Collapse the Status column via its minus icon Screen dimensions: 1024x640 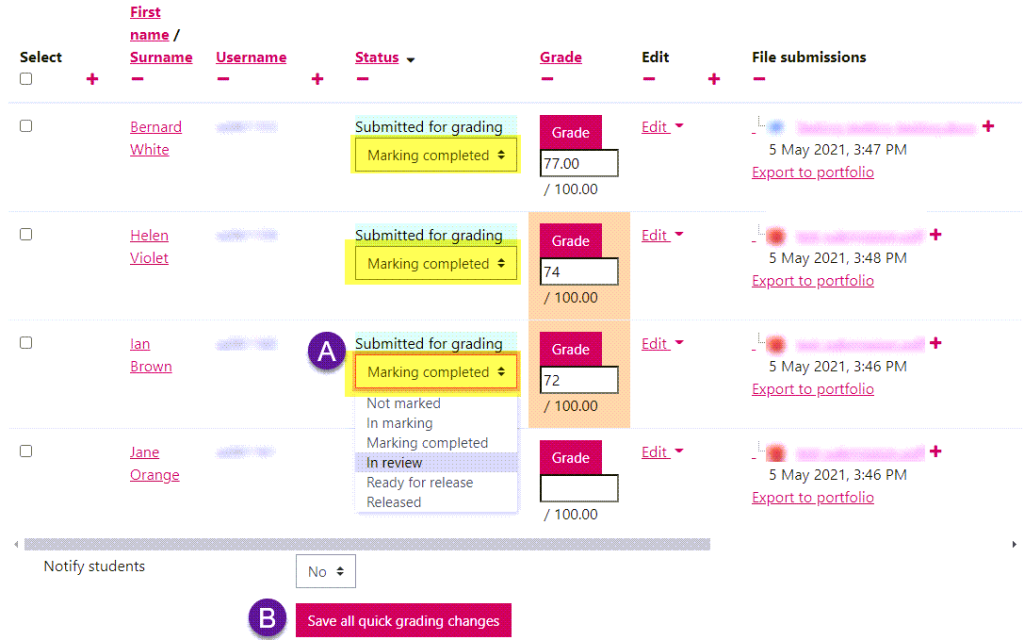[362, 78]
